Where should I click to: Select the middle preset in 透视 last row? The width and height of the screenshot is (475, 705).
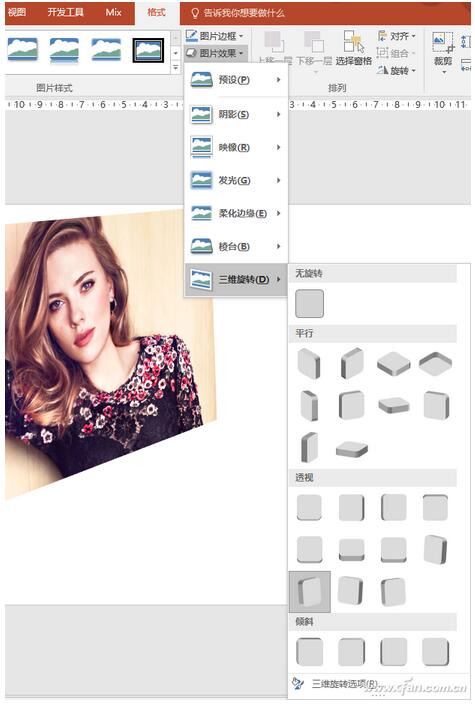coord(350,590)
